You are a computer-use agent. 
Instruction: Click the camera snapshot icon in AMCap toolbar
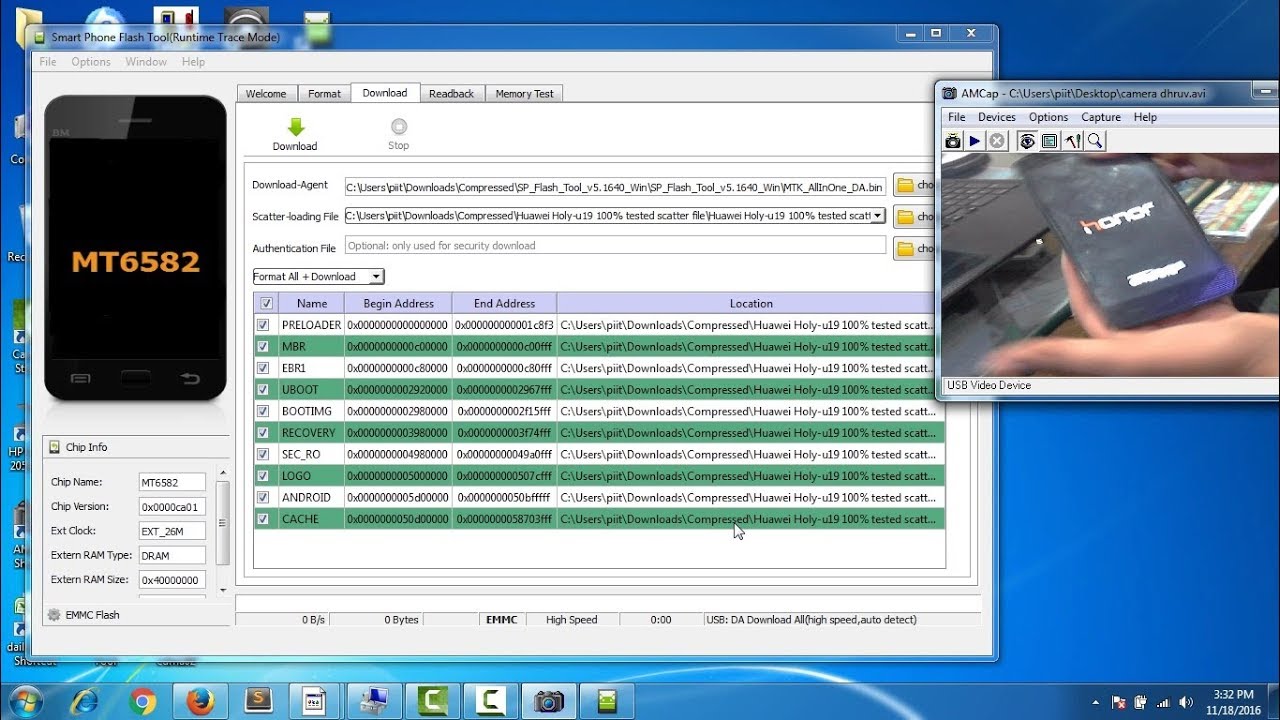coord(953,141)
